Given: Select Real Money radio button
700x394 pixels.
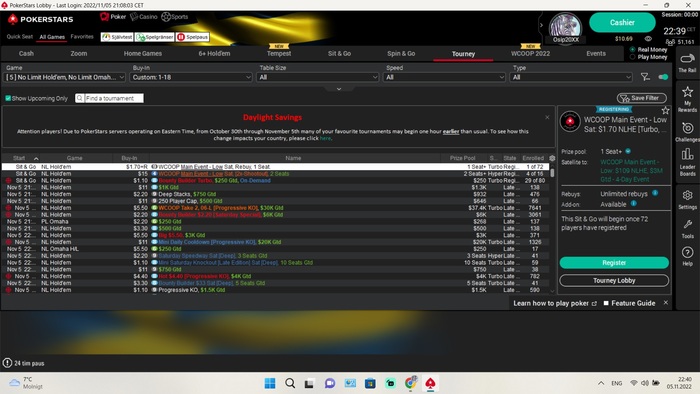Looking at the screenshot, I should coord(632,50).
